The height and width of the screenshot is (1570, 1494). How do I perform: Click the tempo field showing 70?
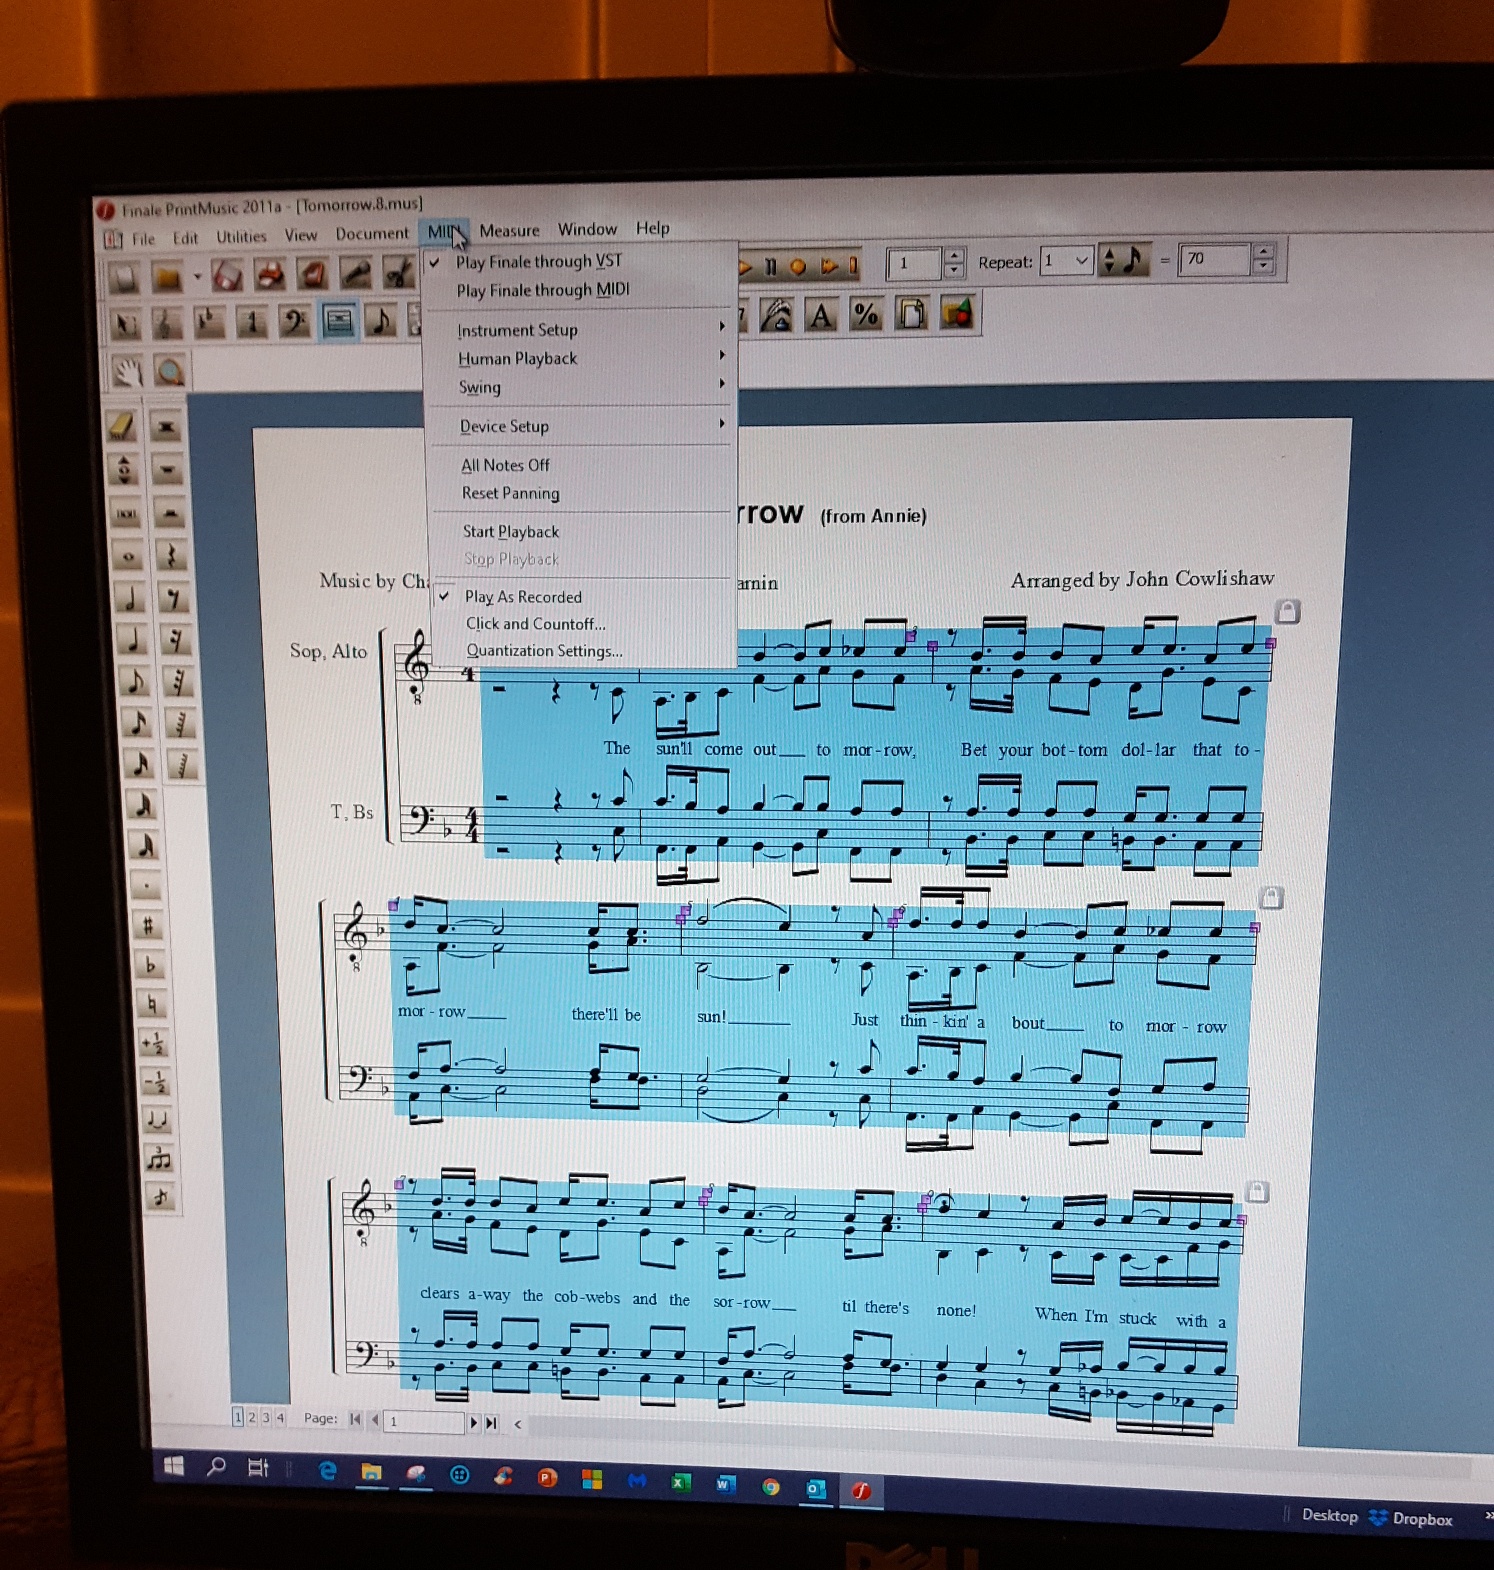pyautogui.click(x=1212, y=260)
